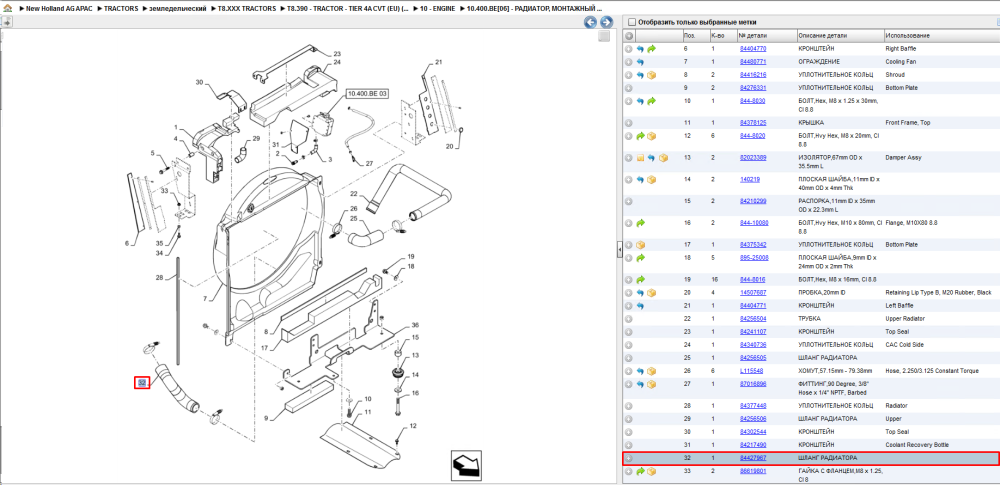Open 10 - ENGINE breadcrumb level

coord(438,9)
